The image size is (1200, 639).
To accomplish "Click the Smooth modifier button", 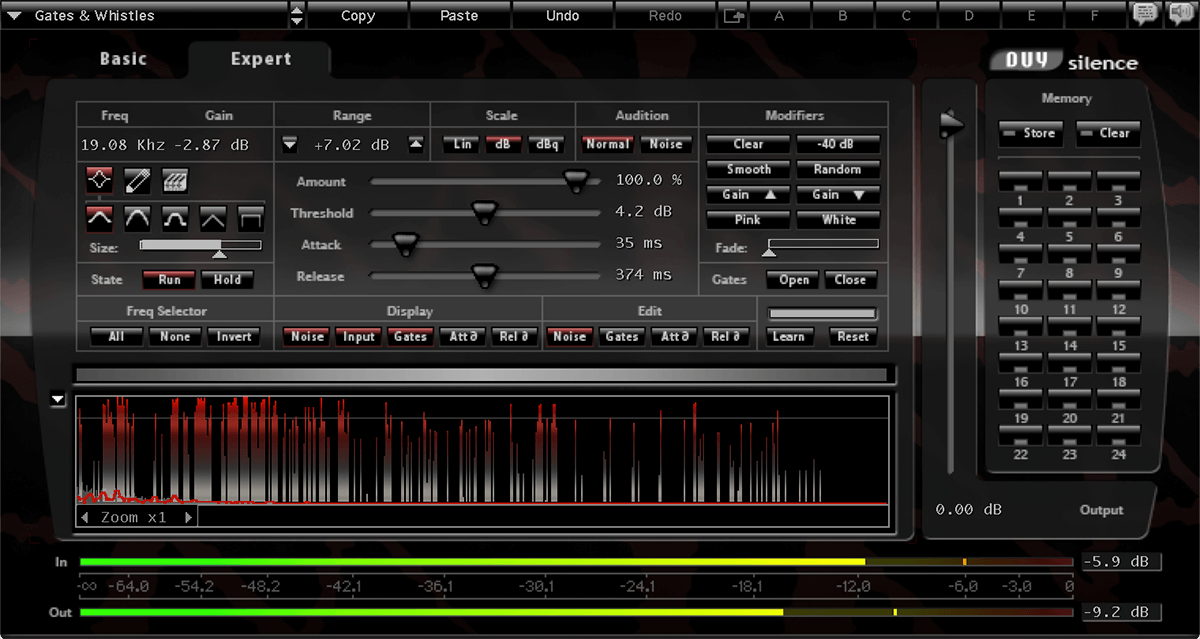I will [x=748, y=170].
